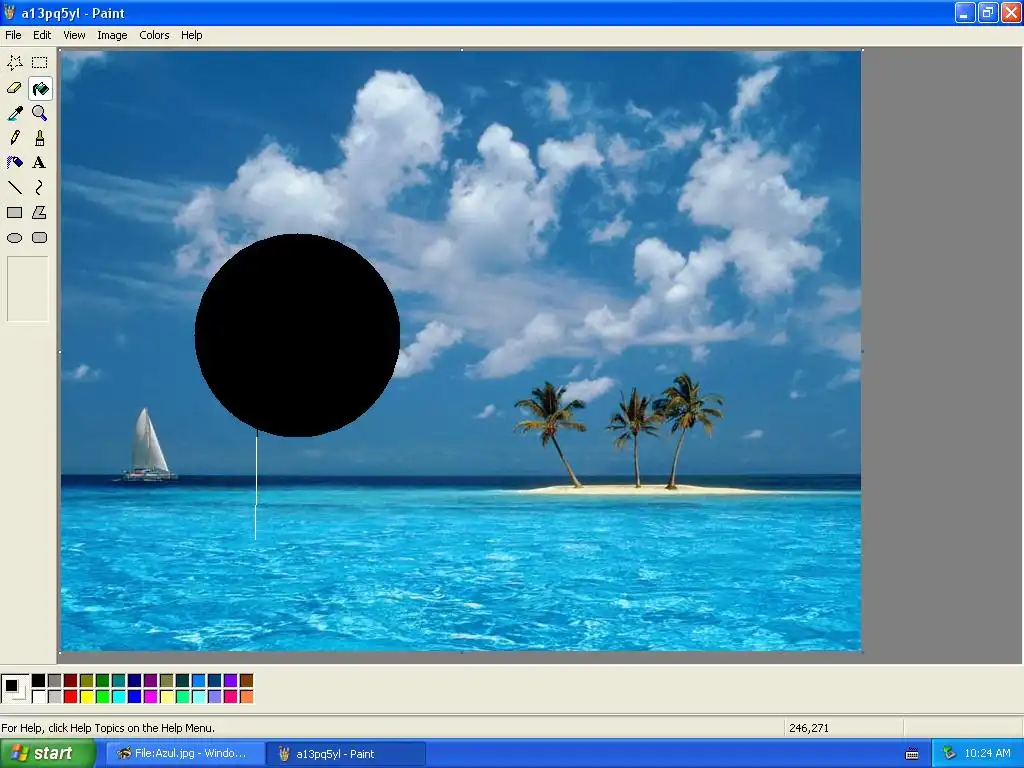This screenshot has width=1024, height=768.
Task: Choose the dark green swatch
Action: pyautogui.click(x=103, y=680)
